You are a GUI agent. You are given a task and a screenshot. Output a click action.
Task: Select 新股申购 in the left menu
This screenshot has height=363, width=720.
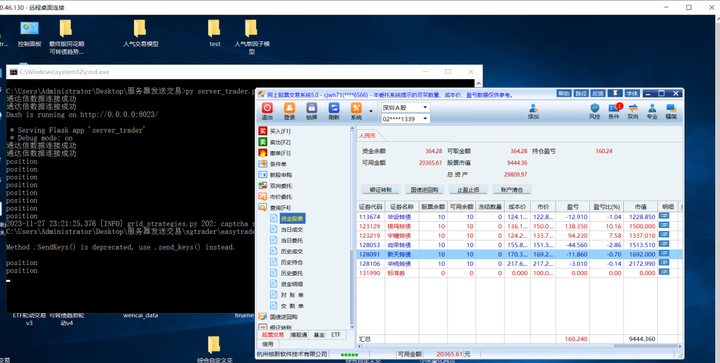click(x=275, y=175)
